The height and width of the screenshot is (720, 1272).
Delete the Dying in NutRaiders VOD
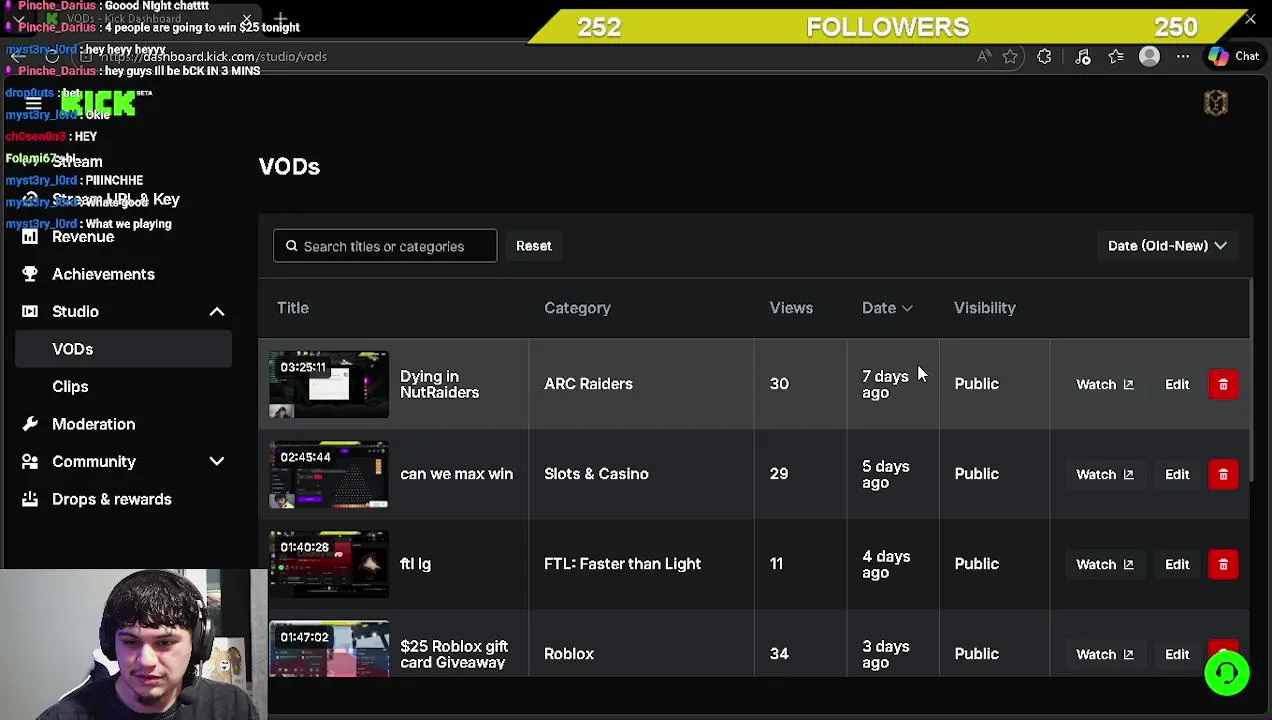click(x=1223, y=384)
